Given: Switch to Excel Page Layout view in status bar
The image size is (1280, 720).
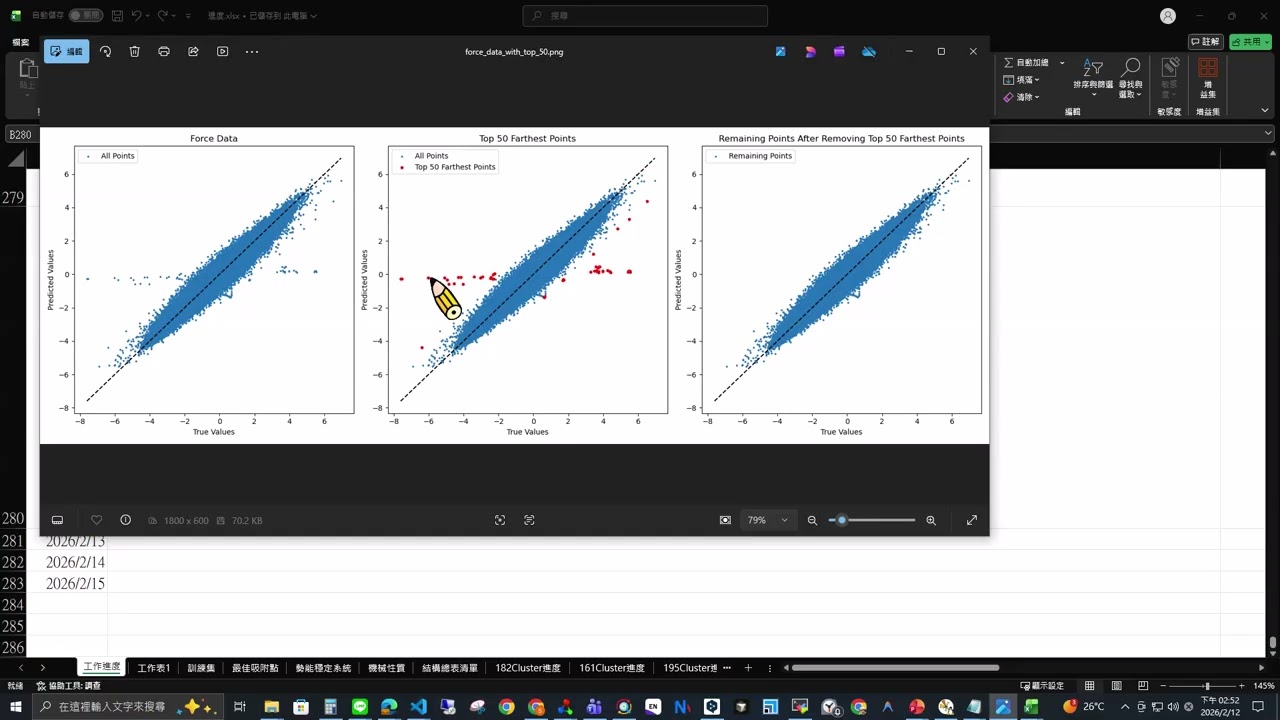Looking at the screenshot, I should (x=1116, y=686).
